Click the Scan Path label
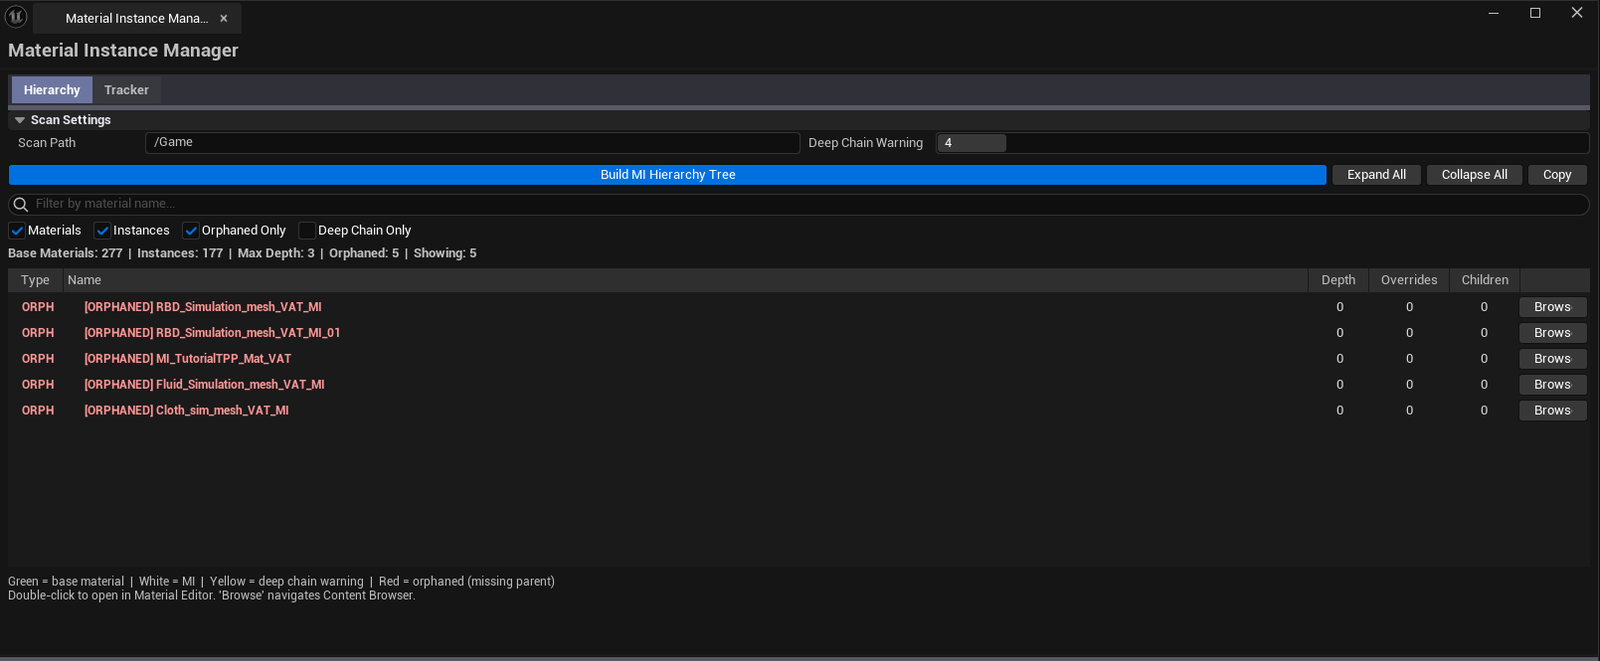The width and height of the screenshot is (1600, 661). point(47,143)
